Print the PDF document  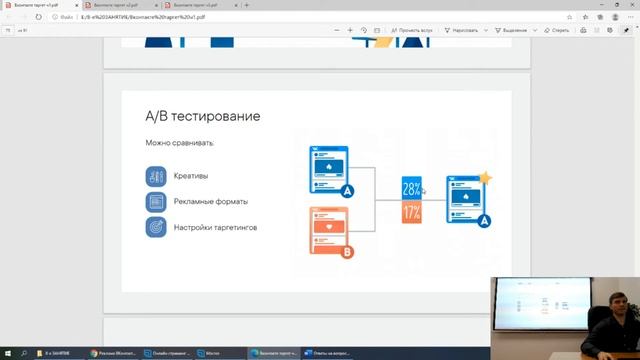pos(583,30)
